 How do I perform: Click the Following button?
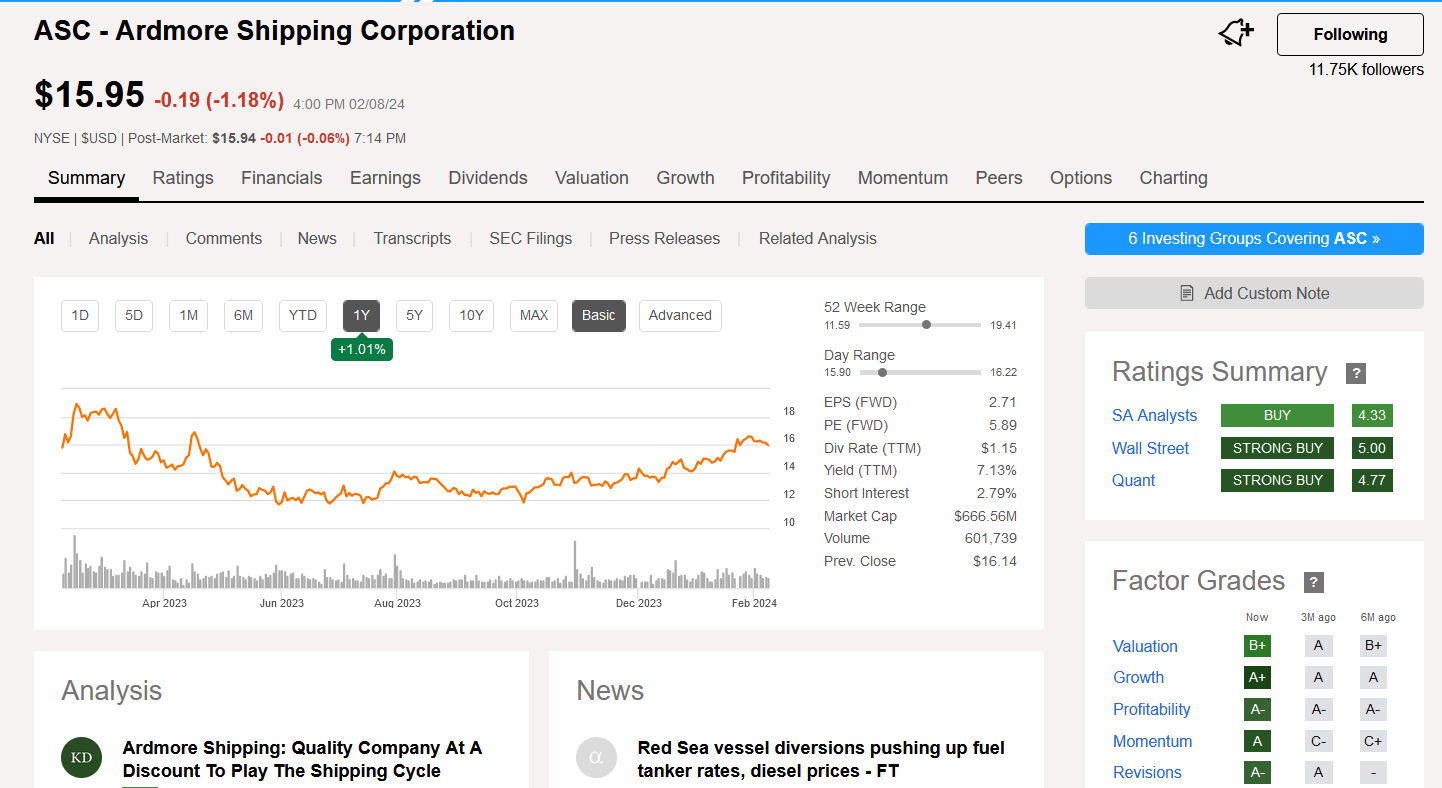(x=1350, y=34)
